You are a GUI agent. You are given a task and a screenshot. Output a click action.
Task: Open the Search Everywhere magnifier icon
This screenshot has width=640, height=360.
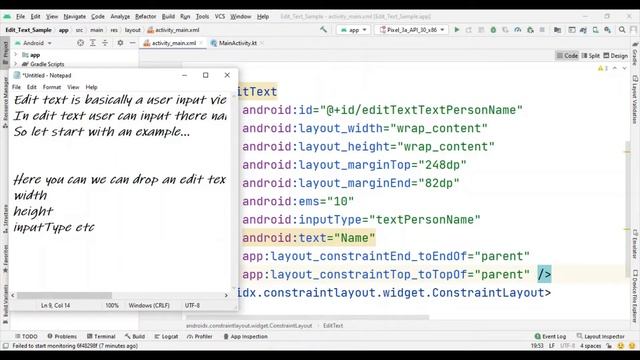point(622,30)
